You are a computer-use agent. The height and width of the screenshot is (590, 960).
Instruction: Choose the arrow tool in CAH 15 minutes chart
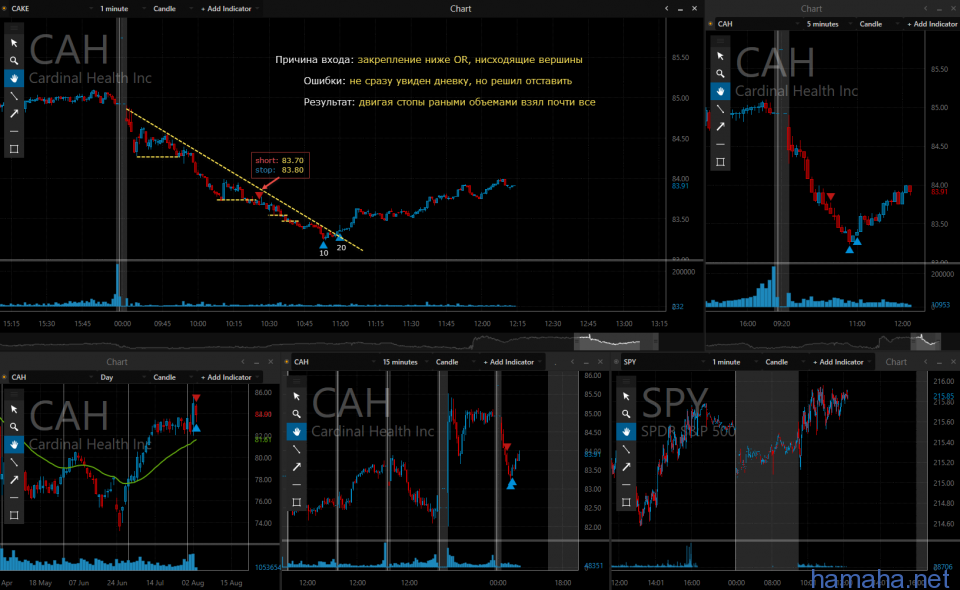click(297, 467)
